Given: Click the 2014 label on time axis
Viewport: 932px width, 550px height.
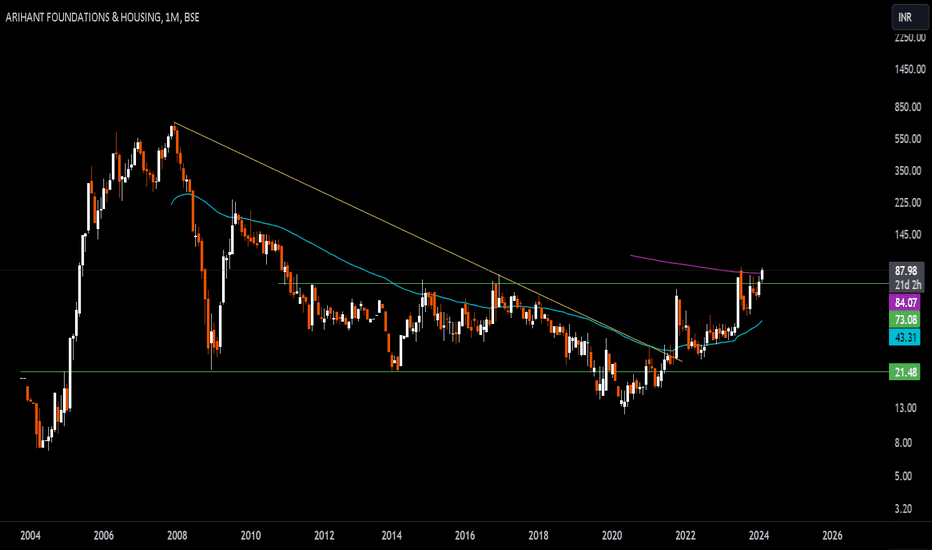Looking at the screenshot, I should click(392, 536).
